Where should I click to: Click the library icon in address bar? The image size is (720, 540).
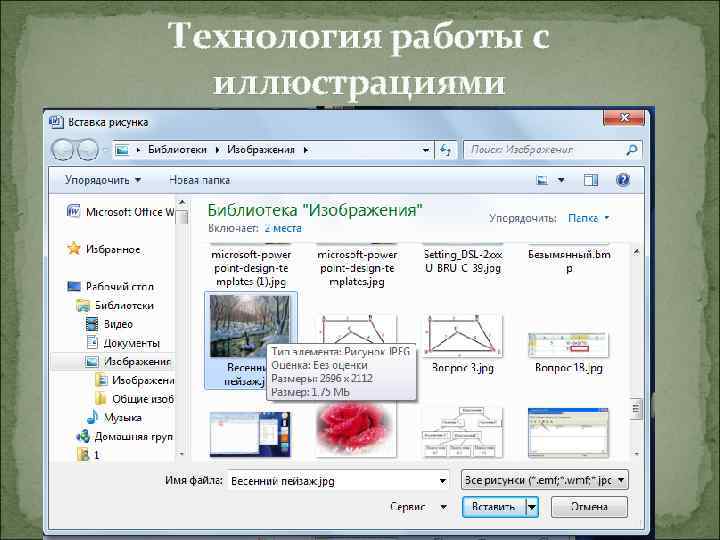(x=122, y=150)
